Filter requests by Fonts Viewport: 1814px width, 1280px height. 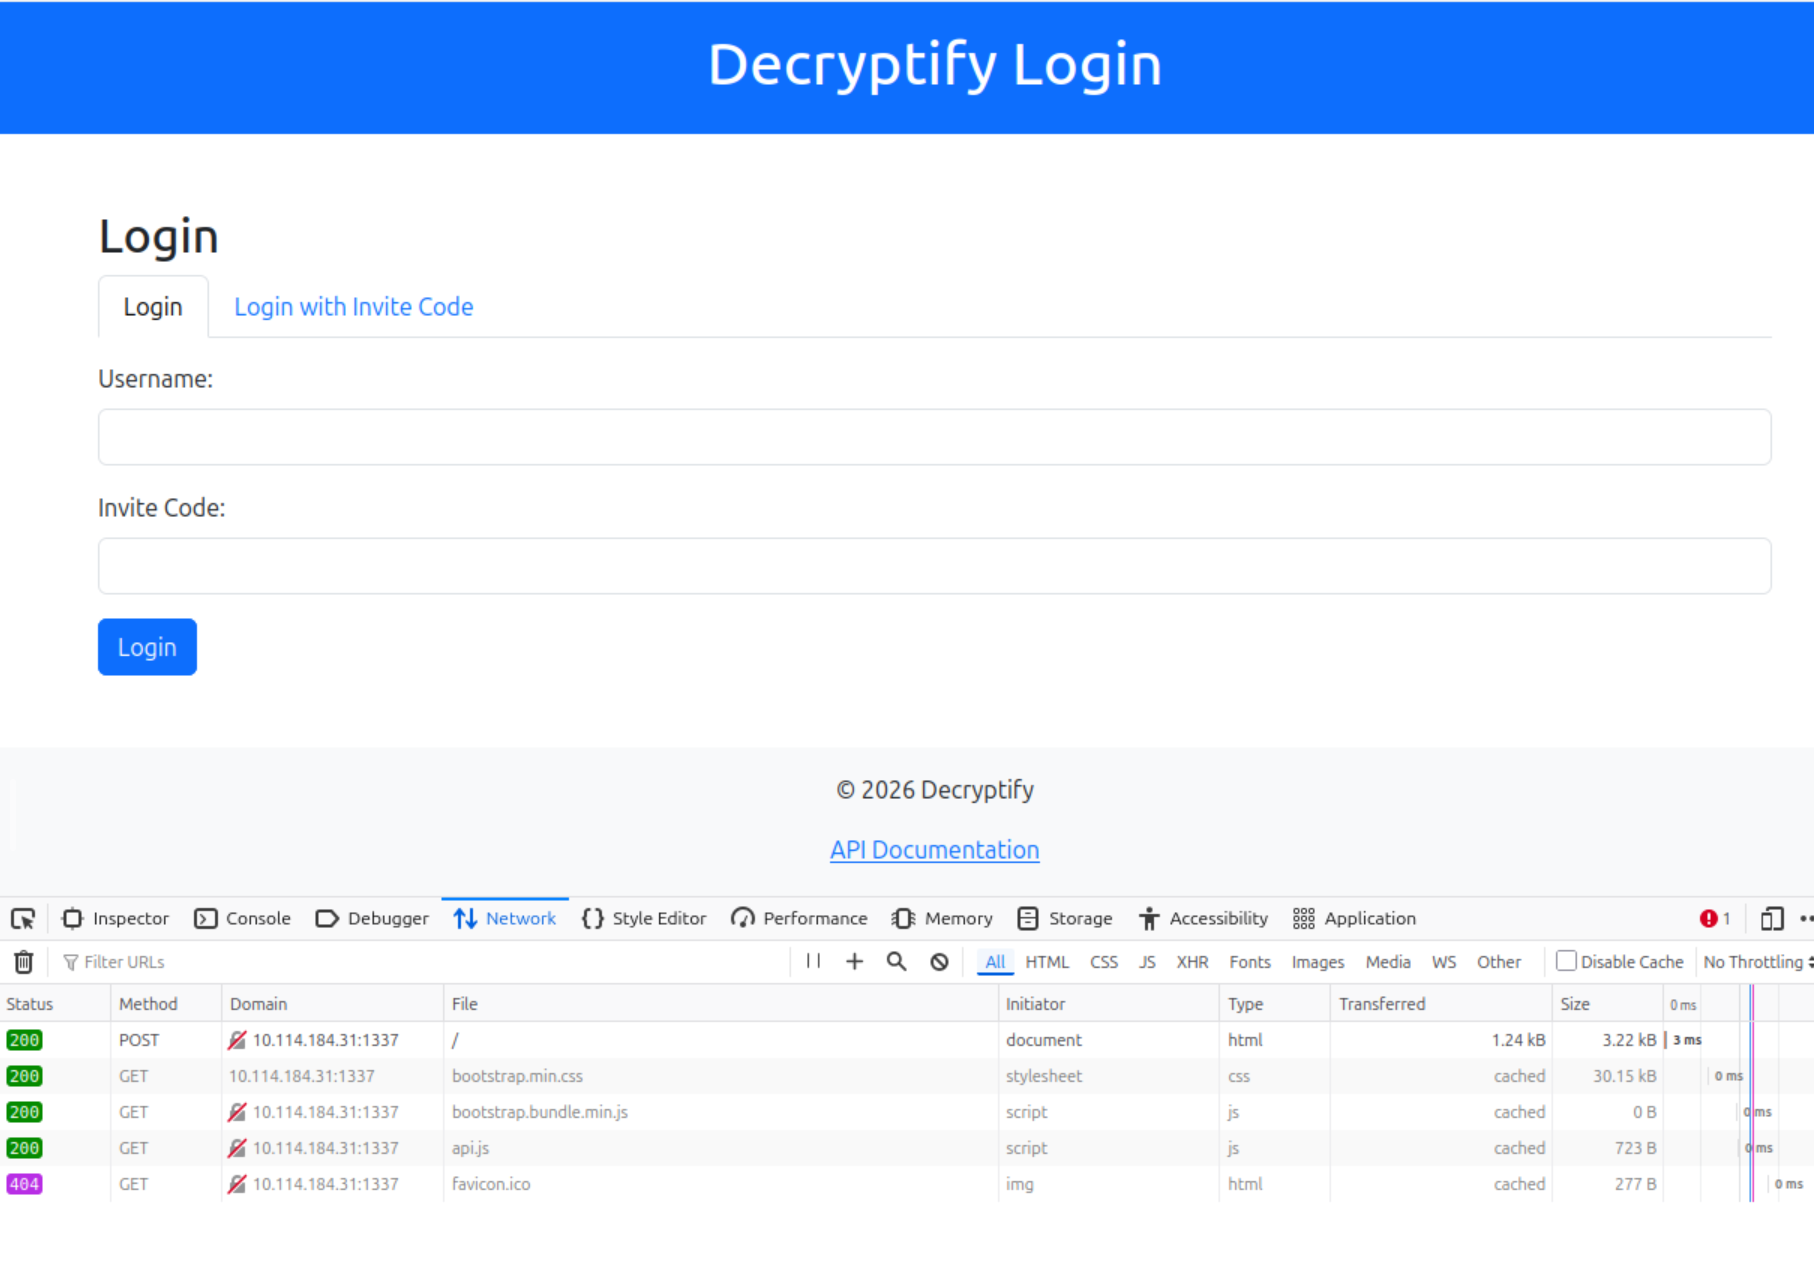pos(1250,962)
